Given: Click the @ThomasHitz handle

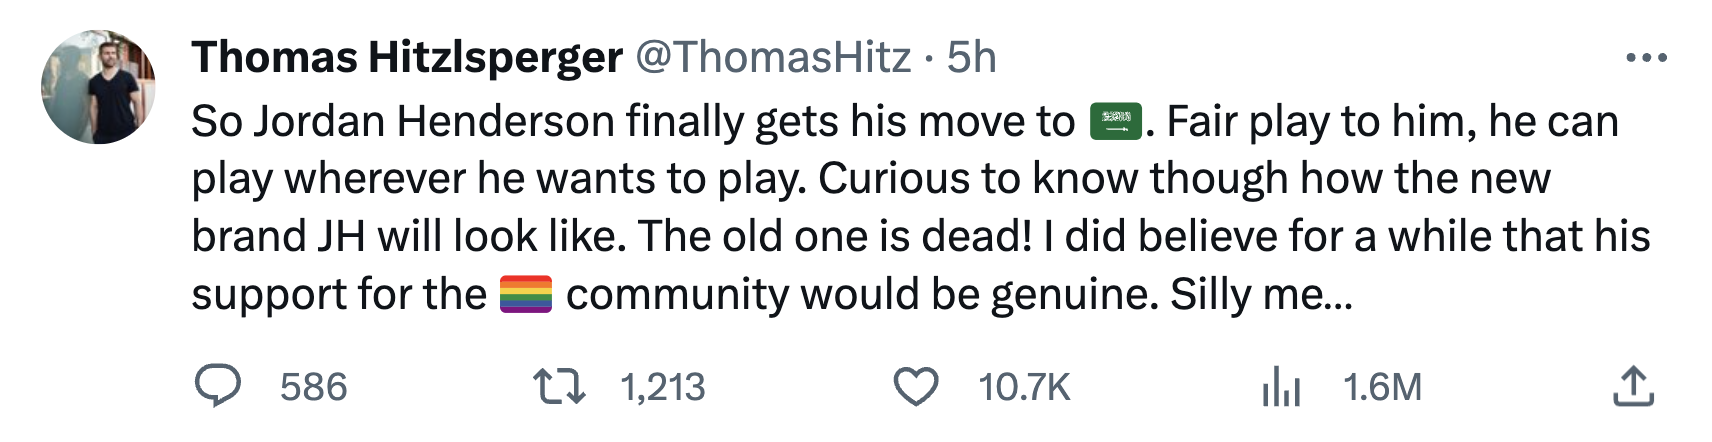Looking at the screenshot, I should 773,58.
